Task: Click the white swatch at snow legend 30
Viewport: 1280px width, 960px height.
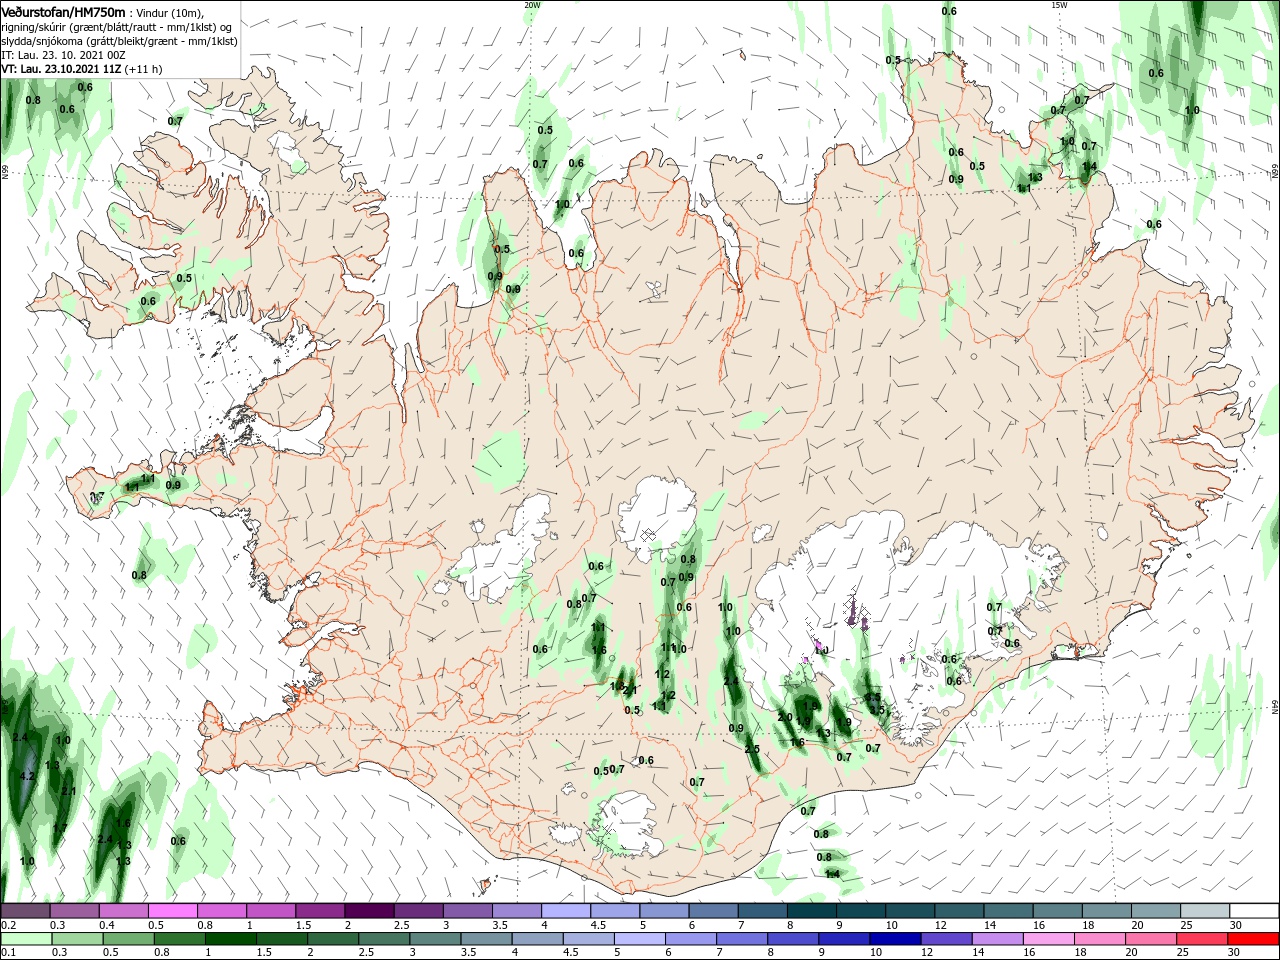Action: point(1254,911)
